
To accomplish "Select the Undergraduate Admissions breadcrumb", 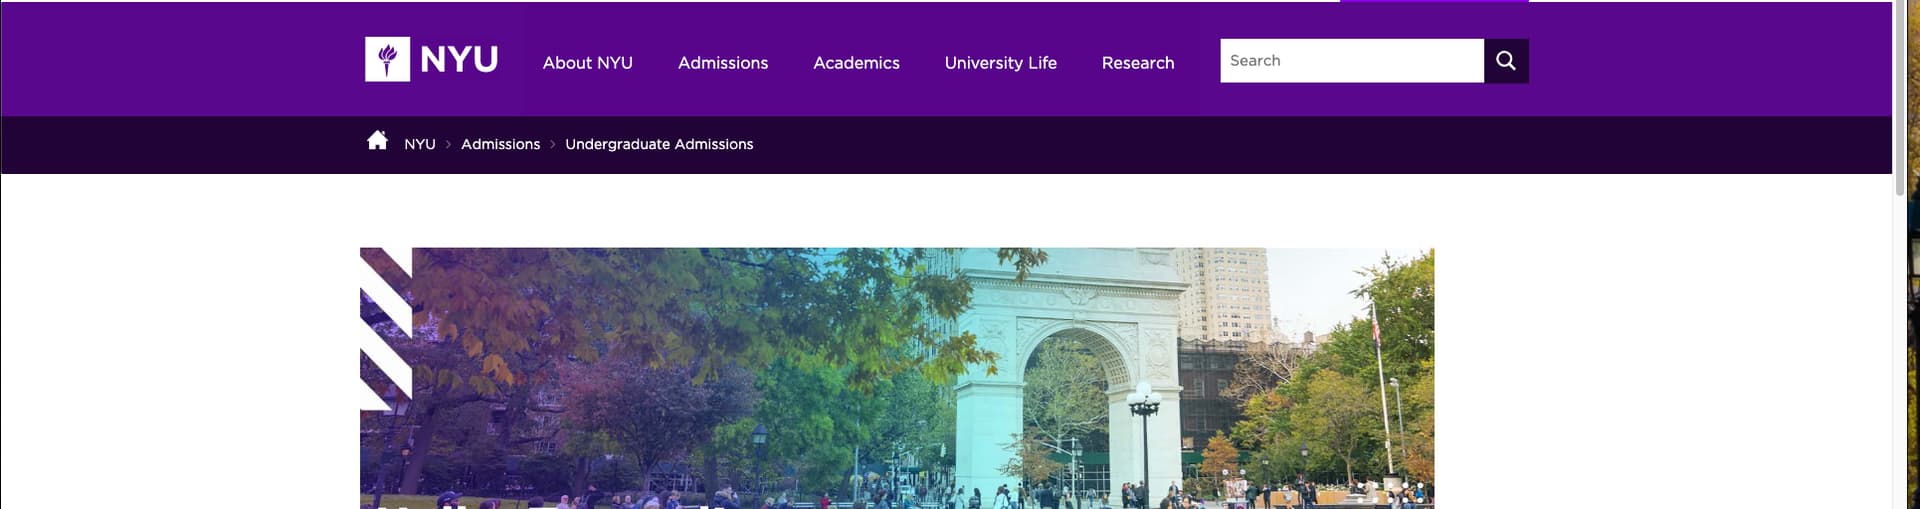I will pyautogui.click(x=659, y=144).
